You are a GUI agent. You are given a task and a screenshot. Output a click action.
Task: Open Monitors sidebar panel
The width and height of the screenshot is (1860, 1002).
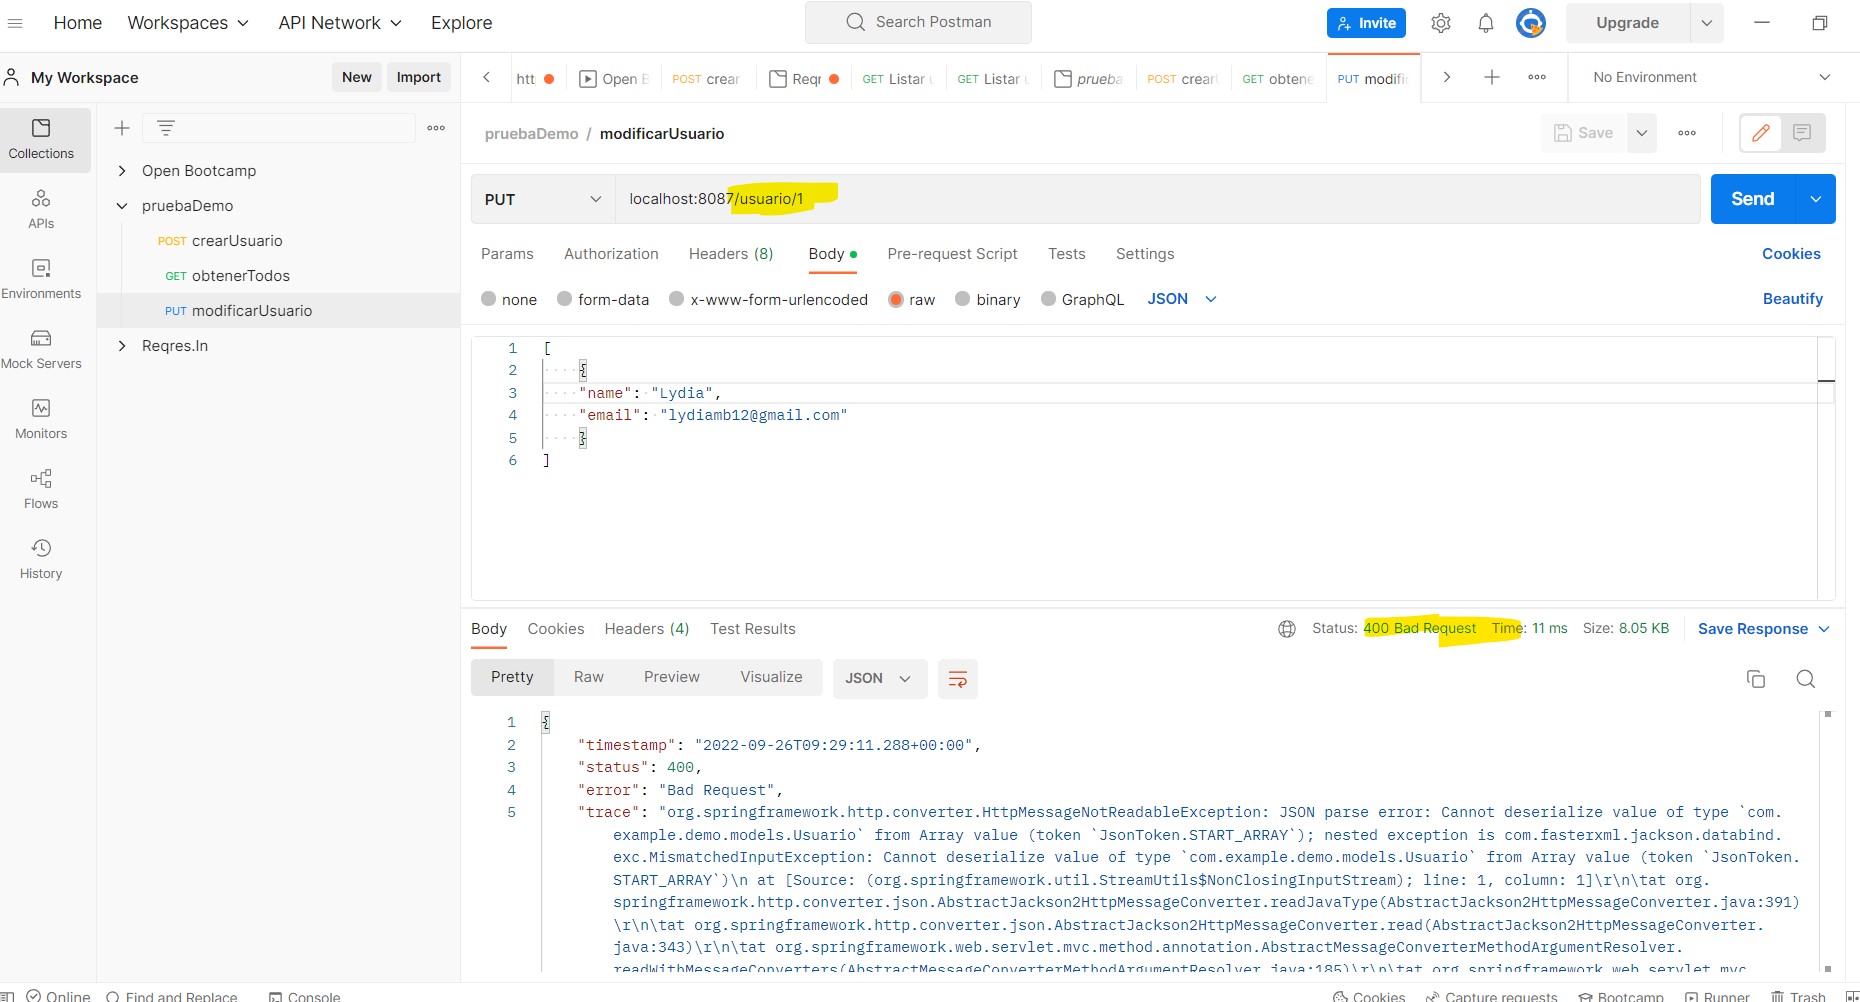(41, 420)
